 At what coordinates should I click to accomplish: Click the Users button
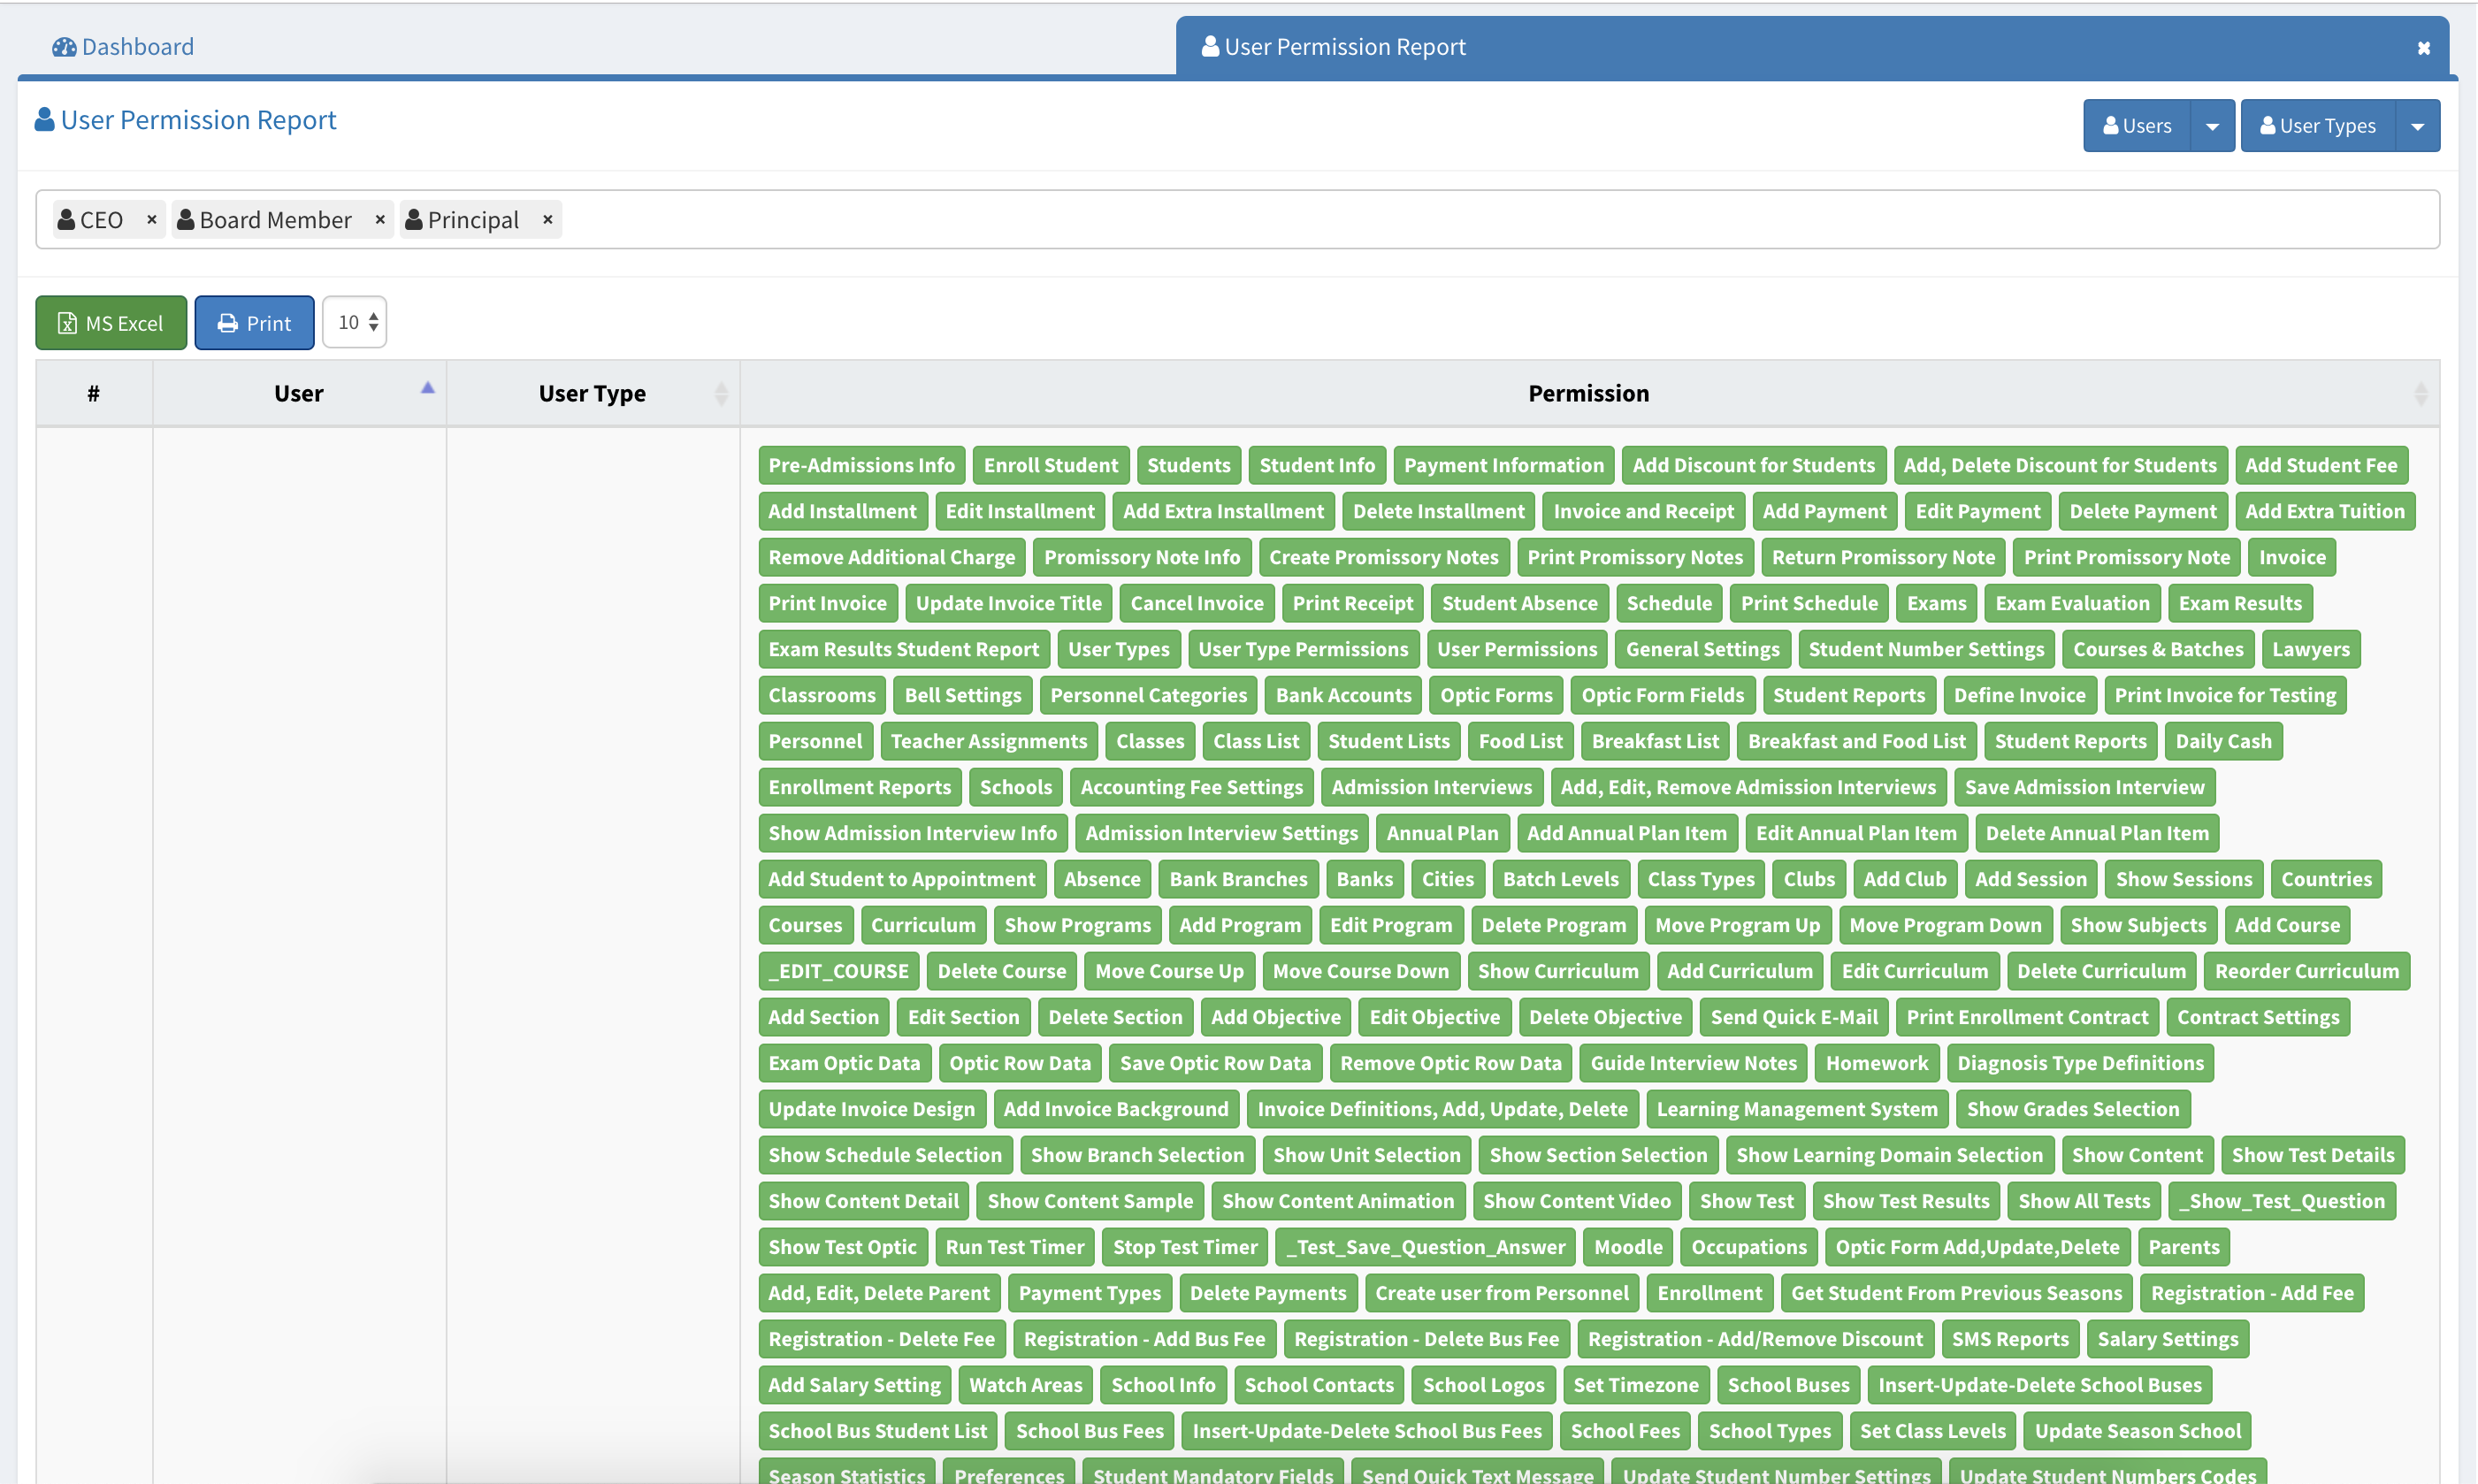tap(2137, 126)
